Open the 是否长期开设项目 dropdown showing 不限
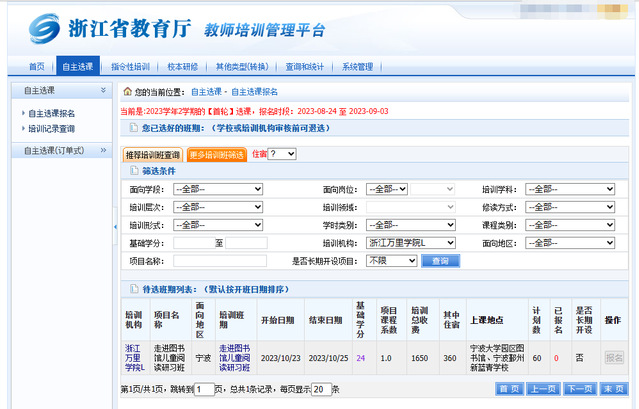The width and height of the screenshot is (639, 409). point(392,261)
